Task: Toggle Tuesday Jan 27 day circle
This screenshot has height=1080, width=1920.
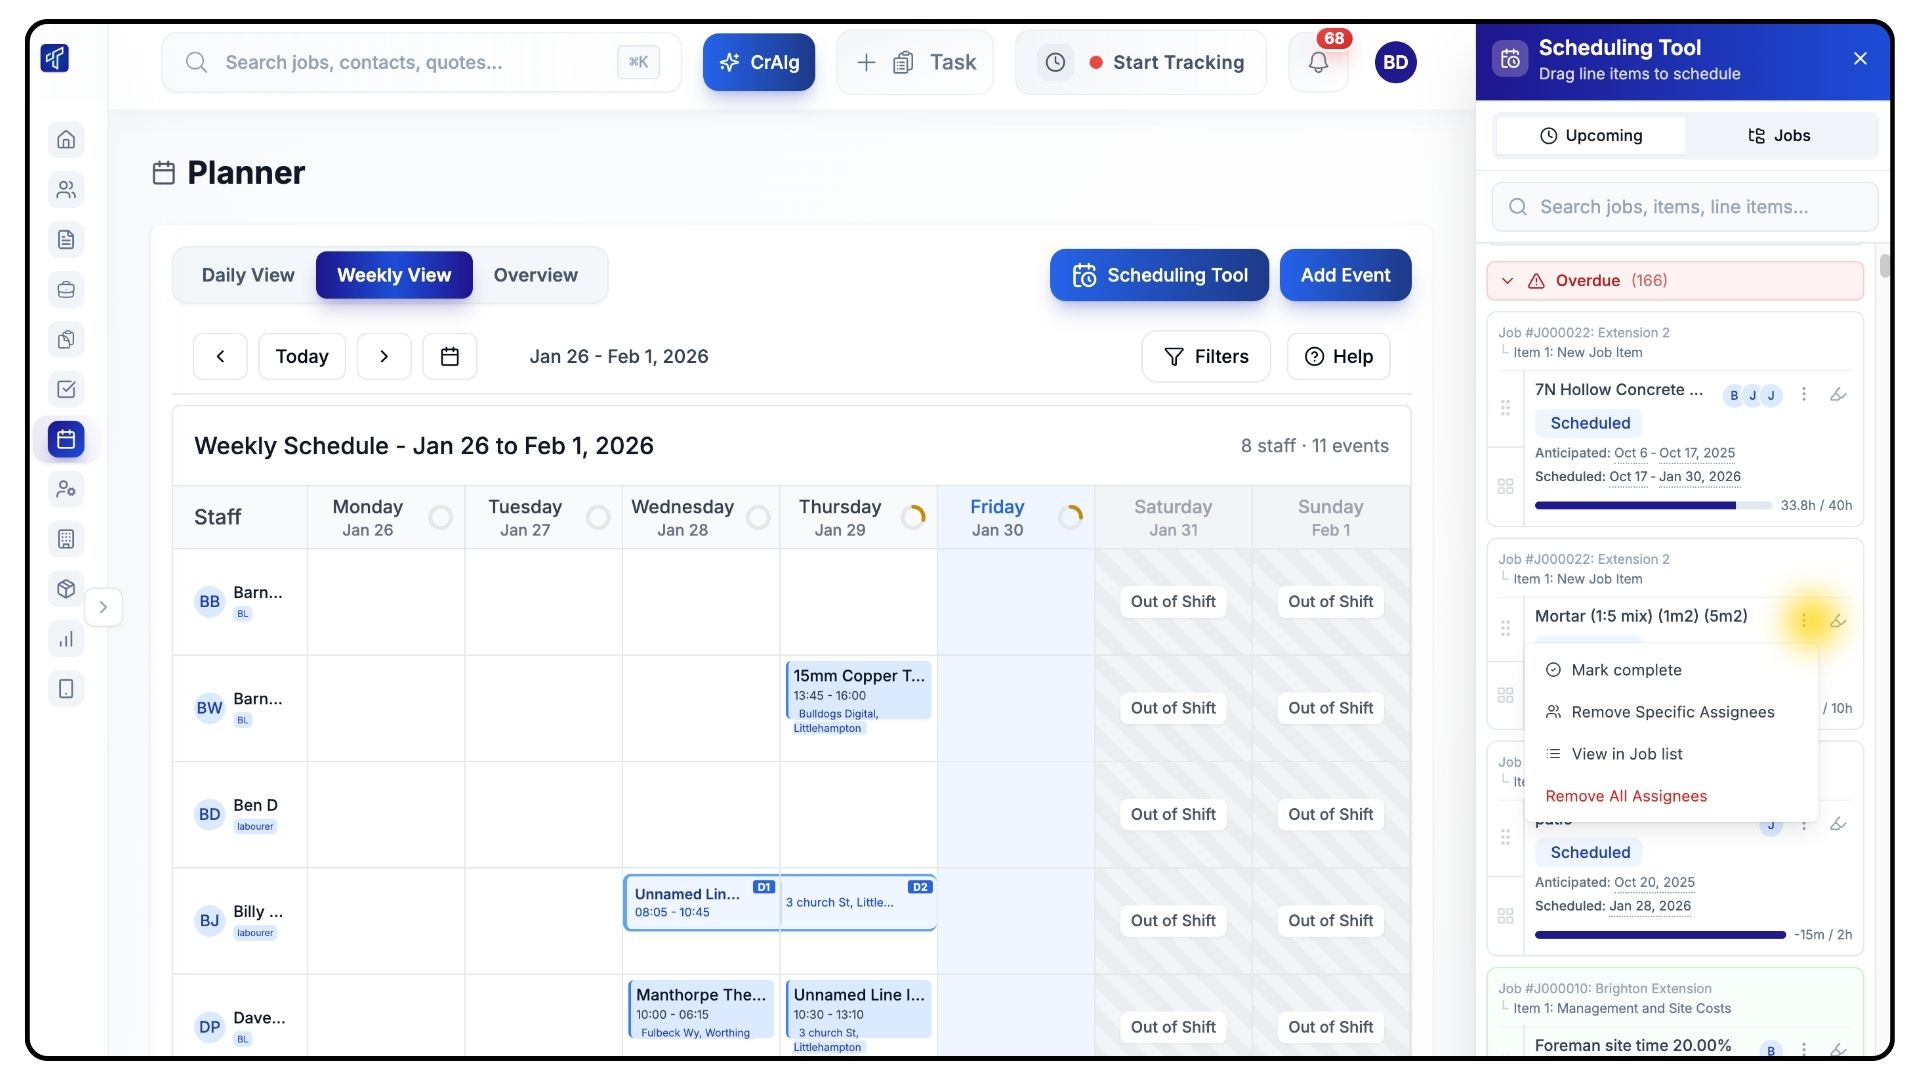Action: 598,517
